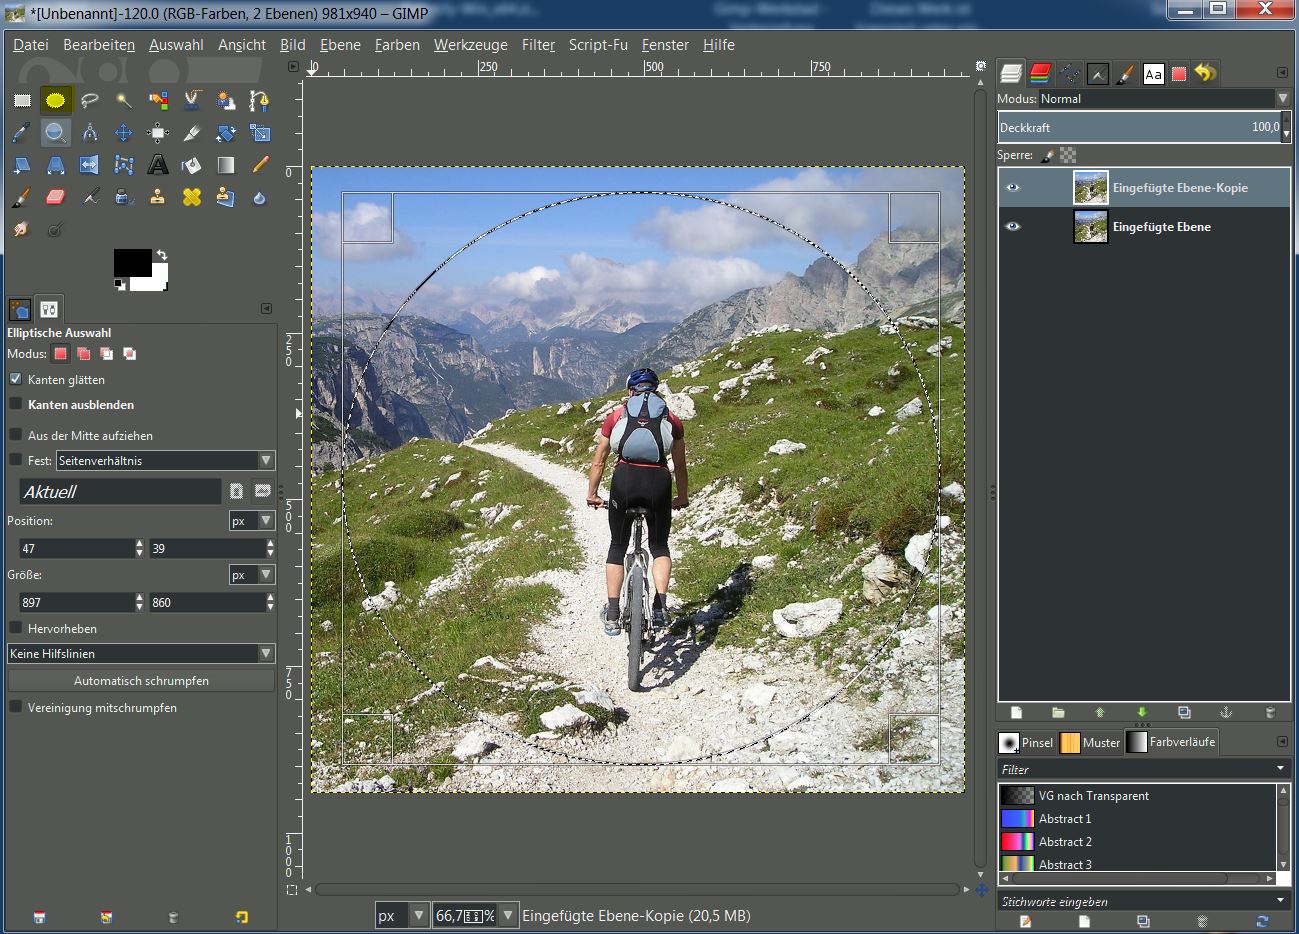Pick the Text tool in the toolbox

(158, 165)
